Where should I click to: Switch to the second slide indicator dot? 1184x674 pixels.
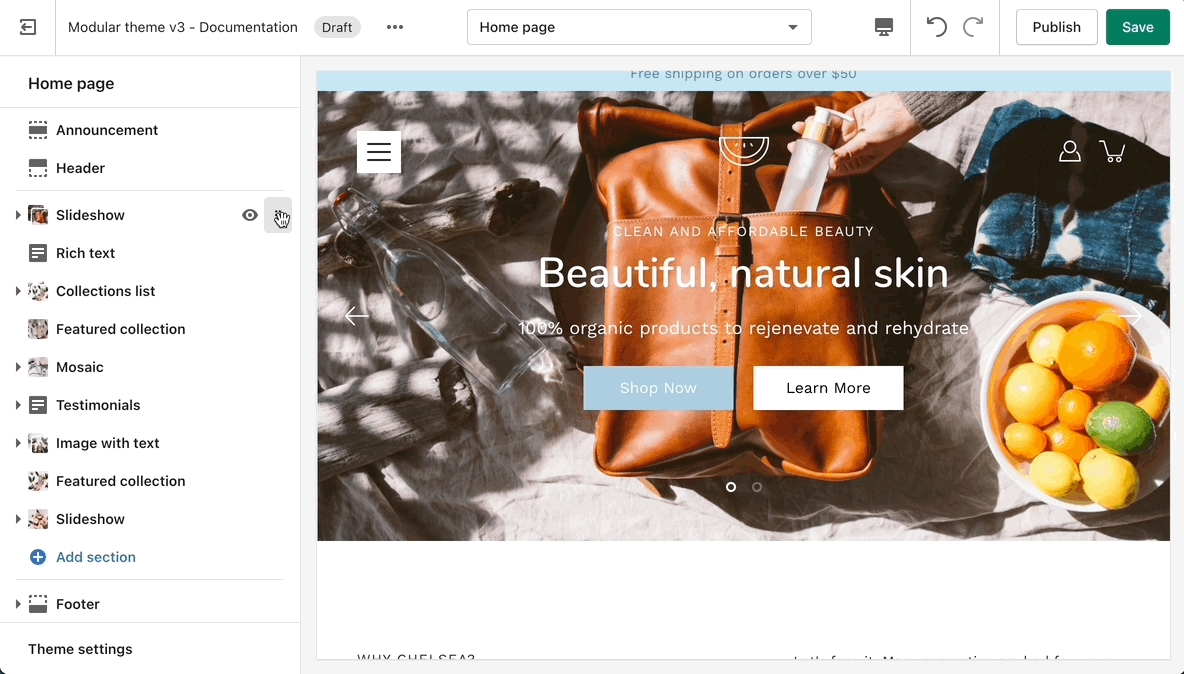757,487
